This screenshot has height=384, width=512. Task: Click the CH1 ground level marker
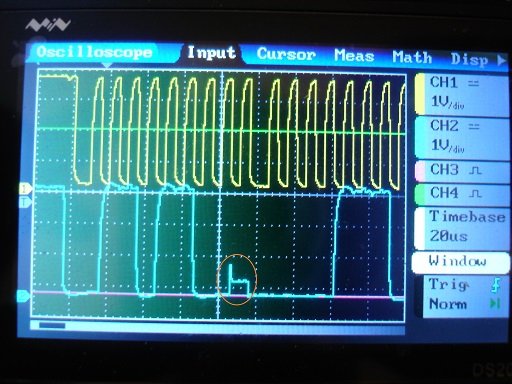point(25,189)
